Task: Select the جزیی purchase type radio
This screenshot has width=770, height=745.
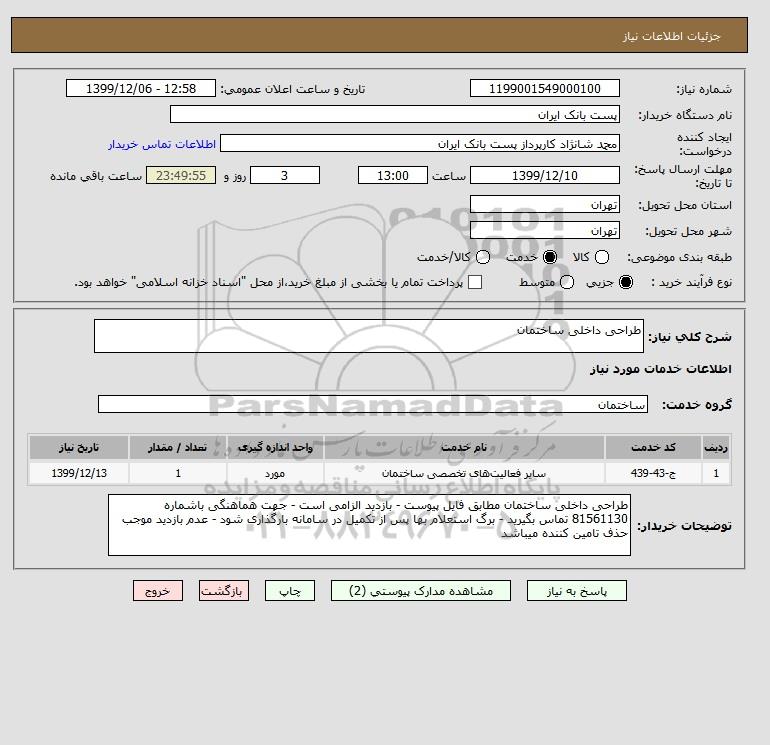Action: pyautogui.click(x=626, y=282)
